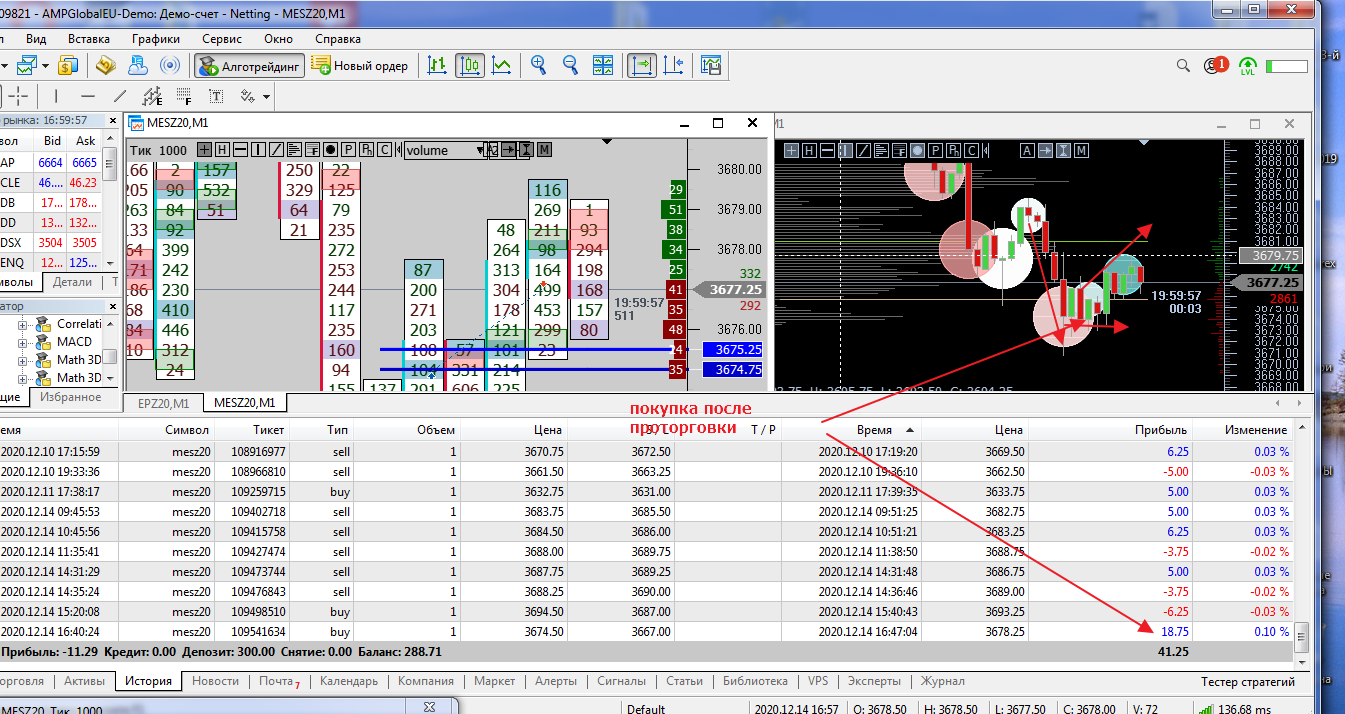Toggle candlestick chart mode

coord(470,65)
